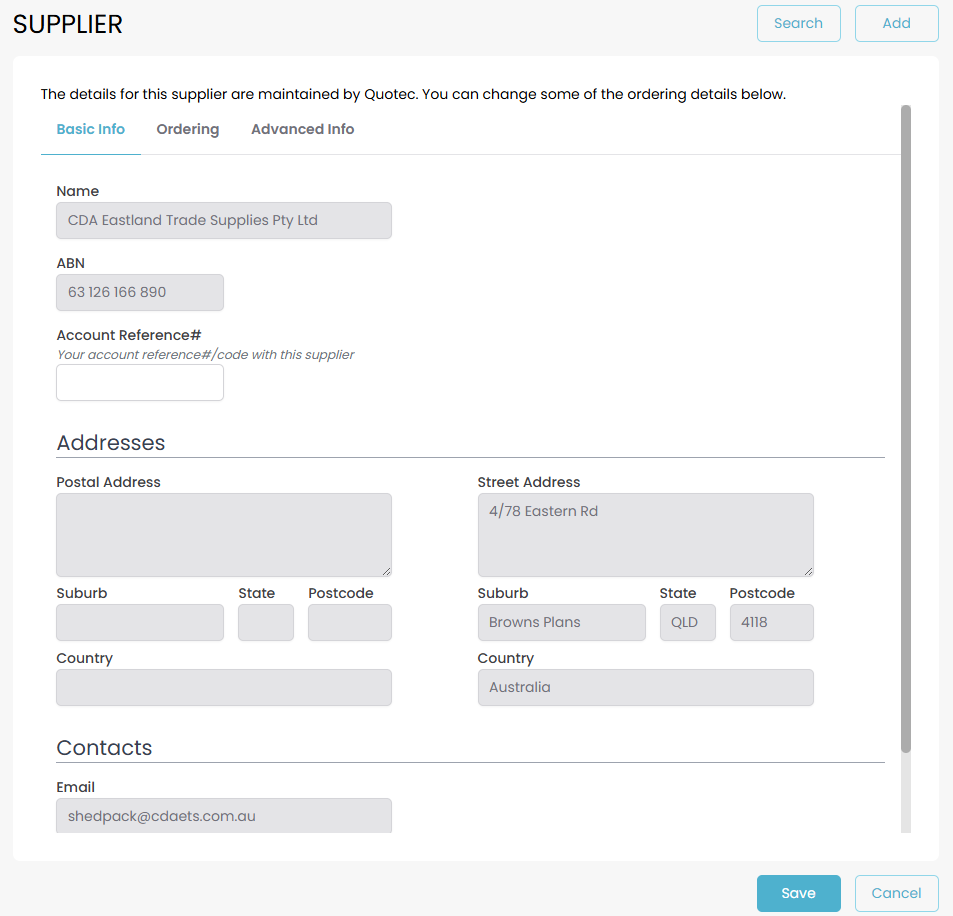Click the ABN field

coord(140,293)
